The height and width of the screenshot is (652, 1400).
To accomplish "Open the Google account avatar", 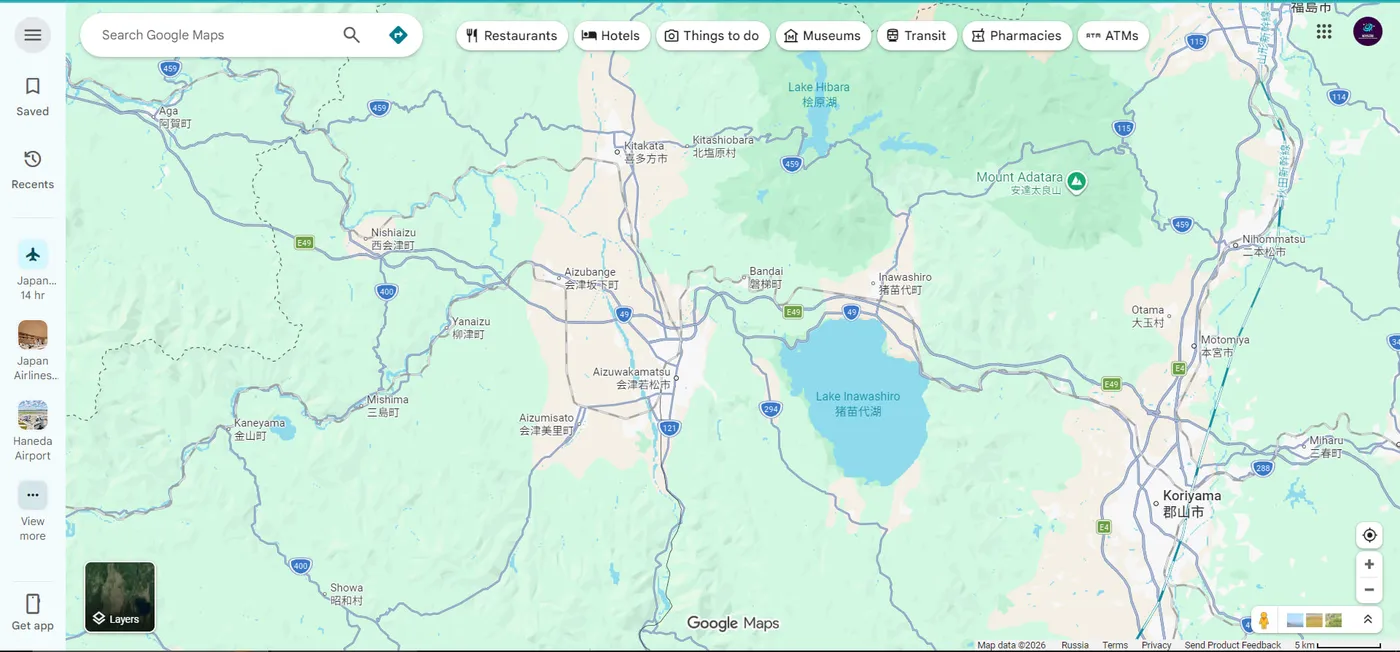I will tap(1368, 32).
